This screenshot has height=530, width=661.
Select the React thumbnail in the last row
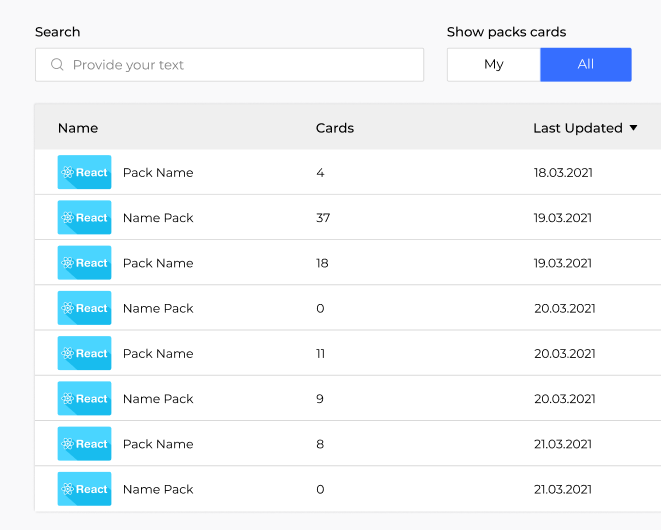[84, 489]
